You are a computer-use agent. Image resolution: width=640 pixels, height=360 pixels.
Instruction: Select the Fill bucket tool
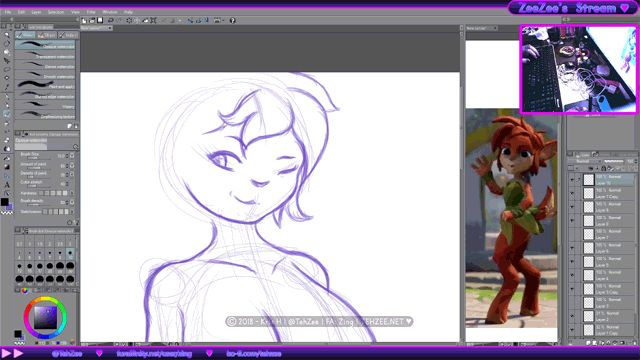coord(7,158)
